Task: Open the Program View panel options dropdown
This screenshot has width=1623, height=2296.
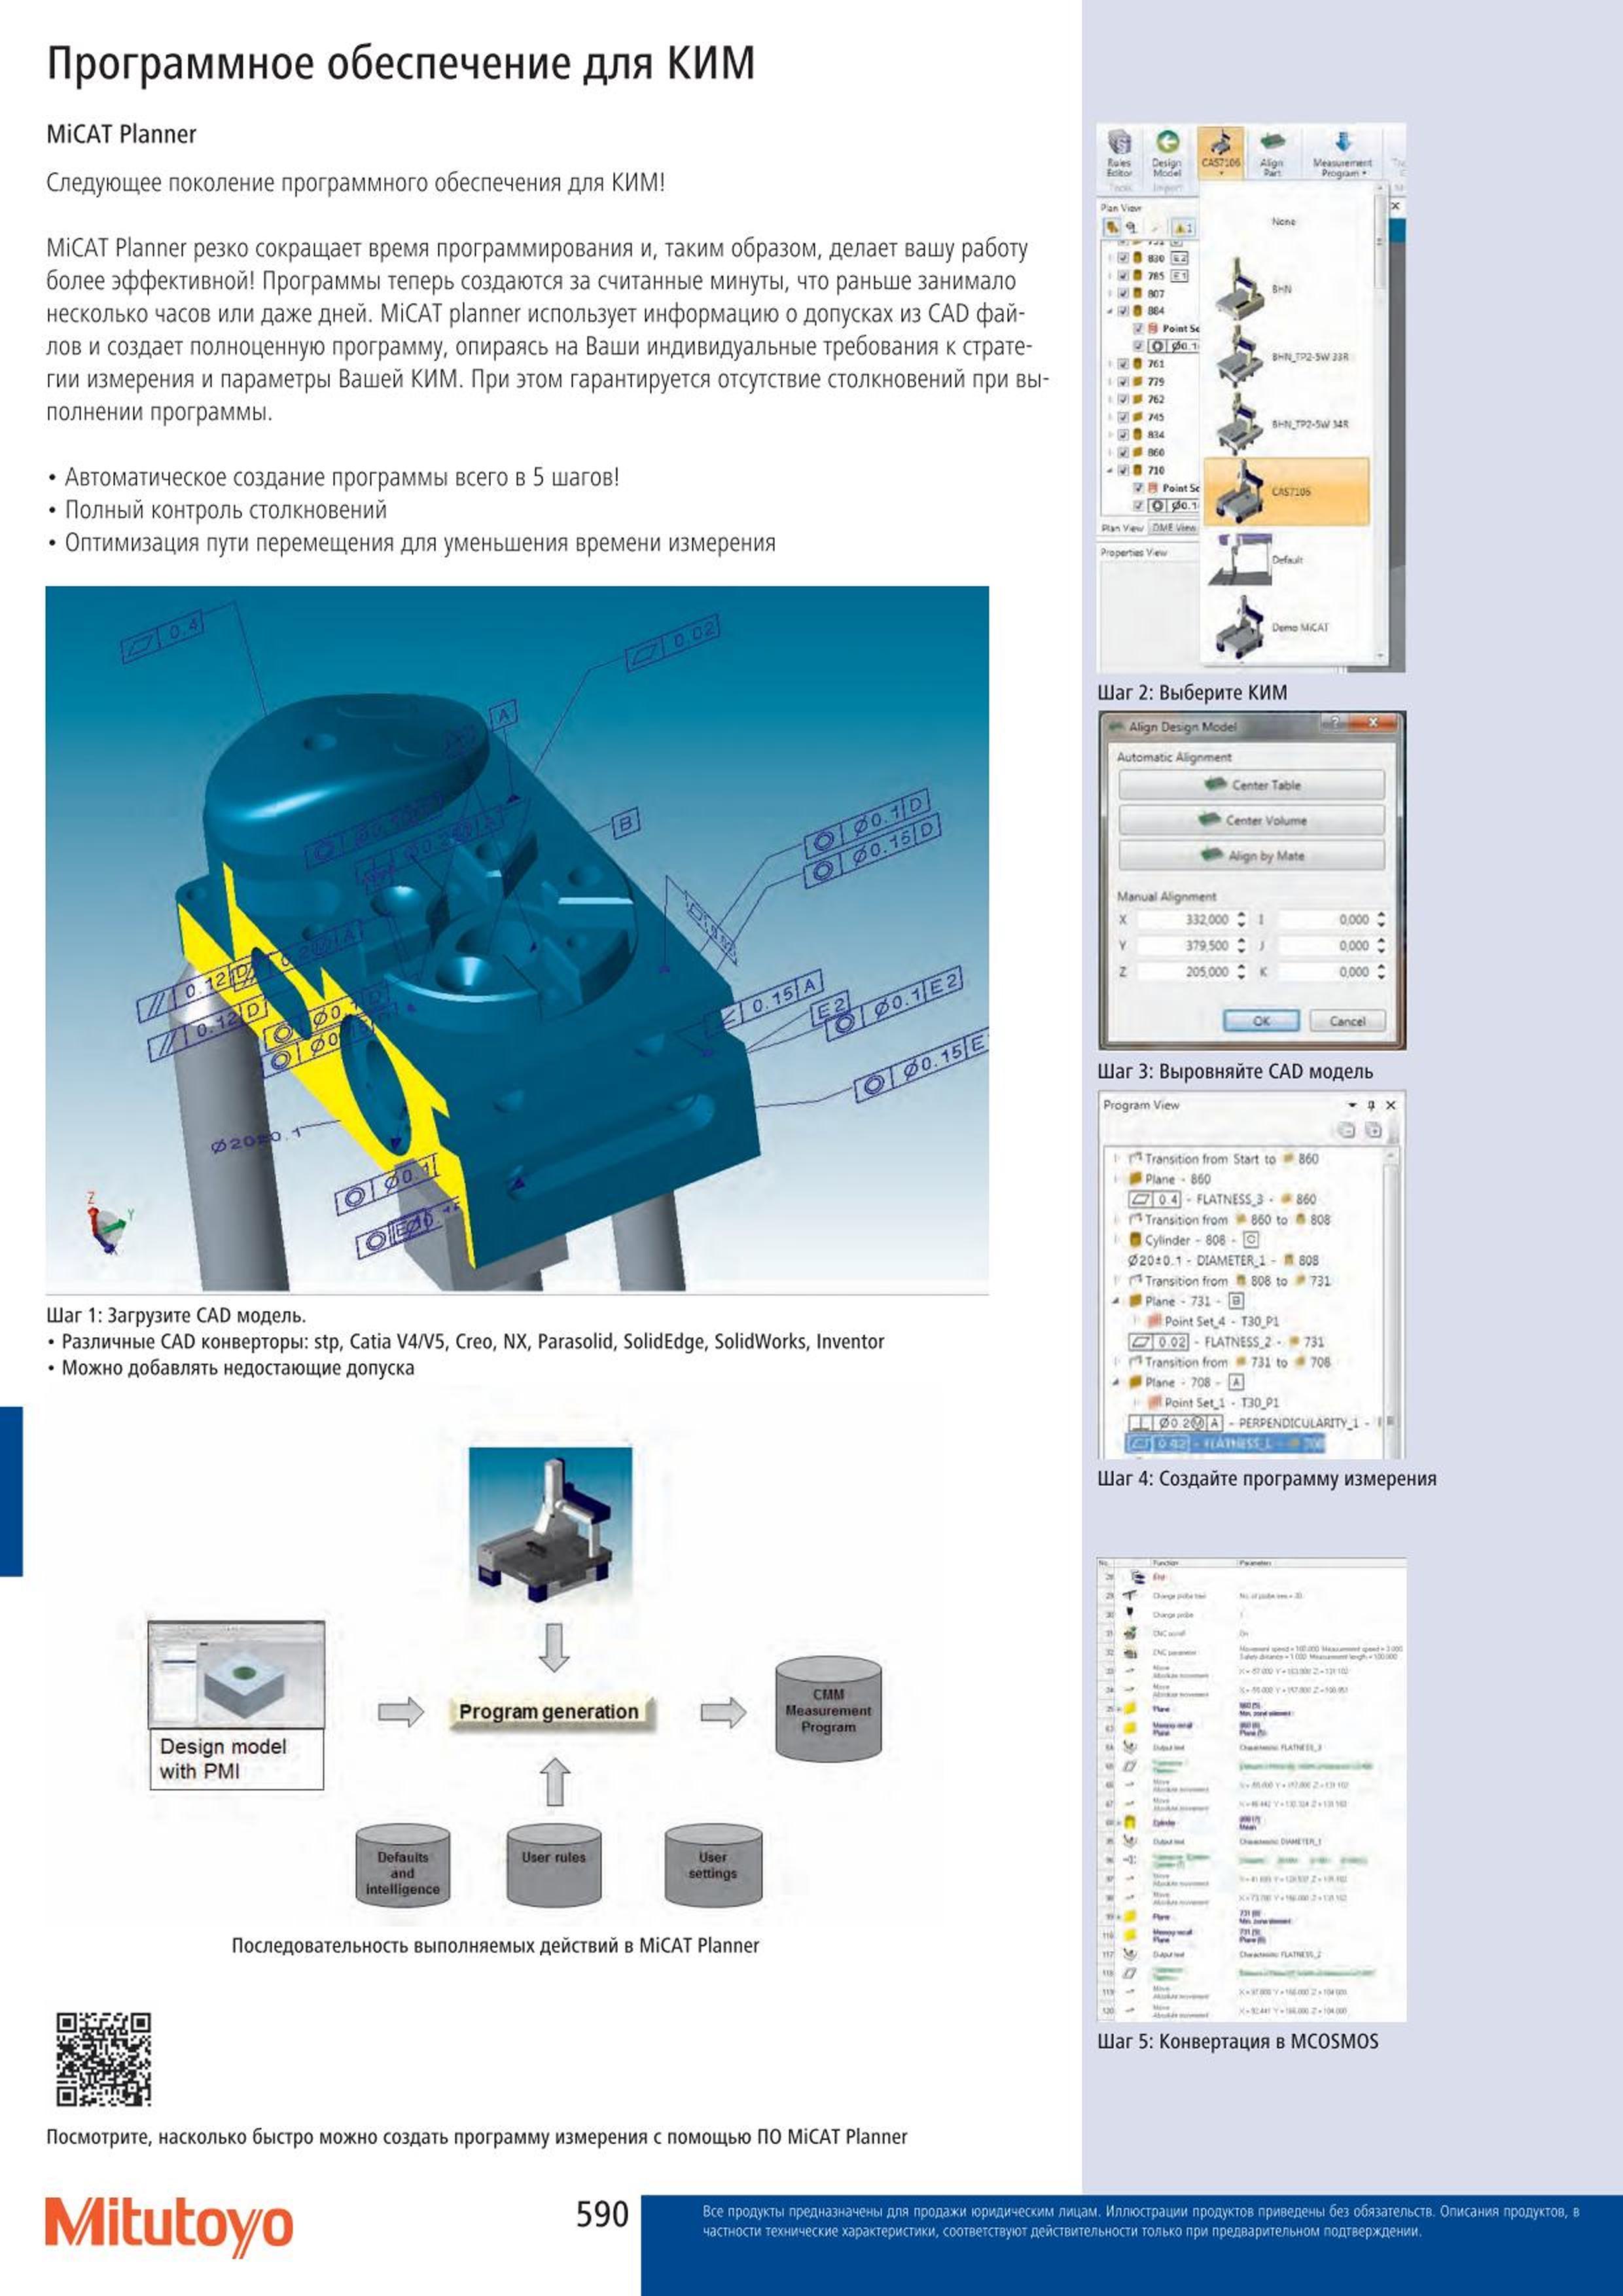Action: pos(1352,1105)
